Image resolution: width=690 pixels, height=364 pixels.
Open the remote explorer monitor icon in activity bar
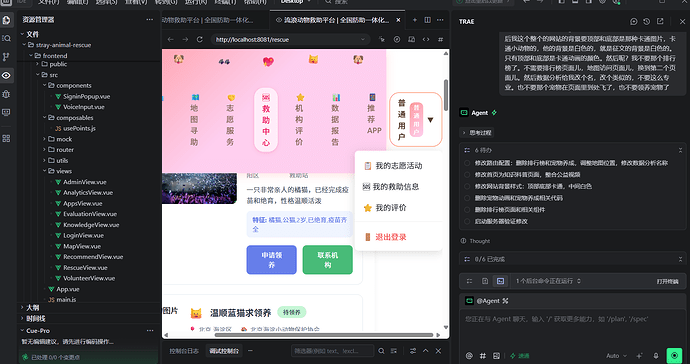point(6,112)
